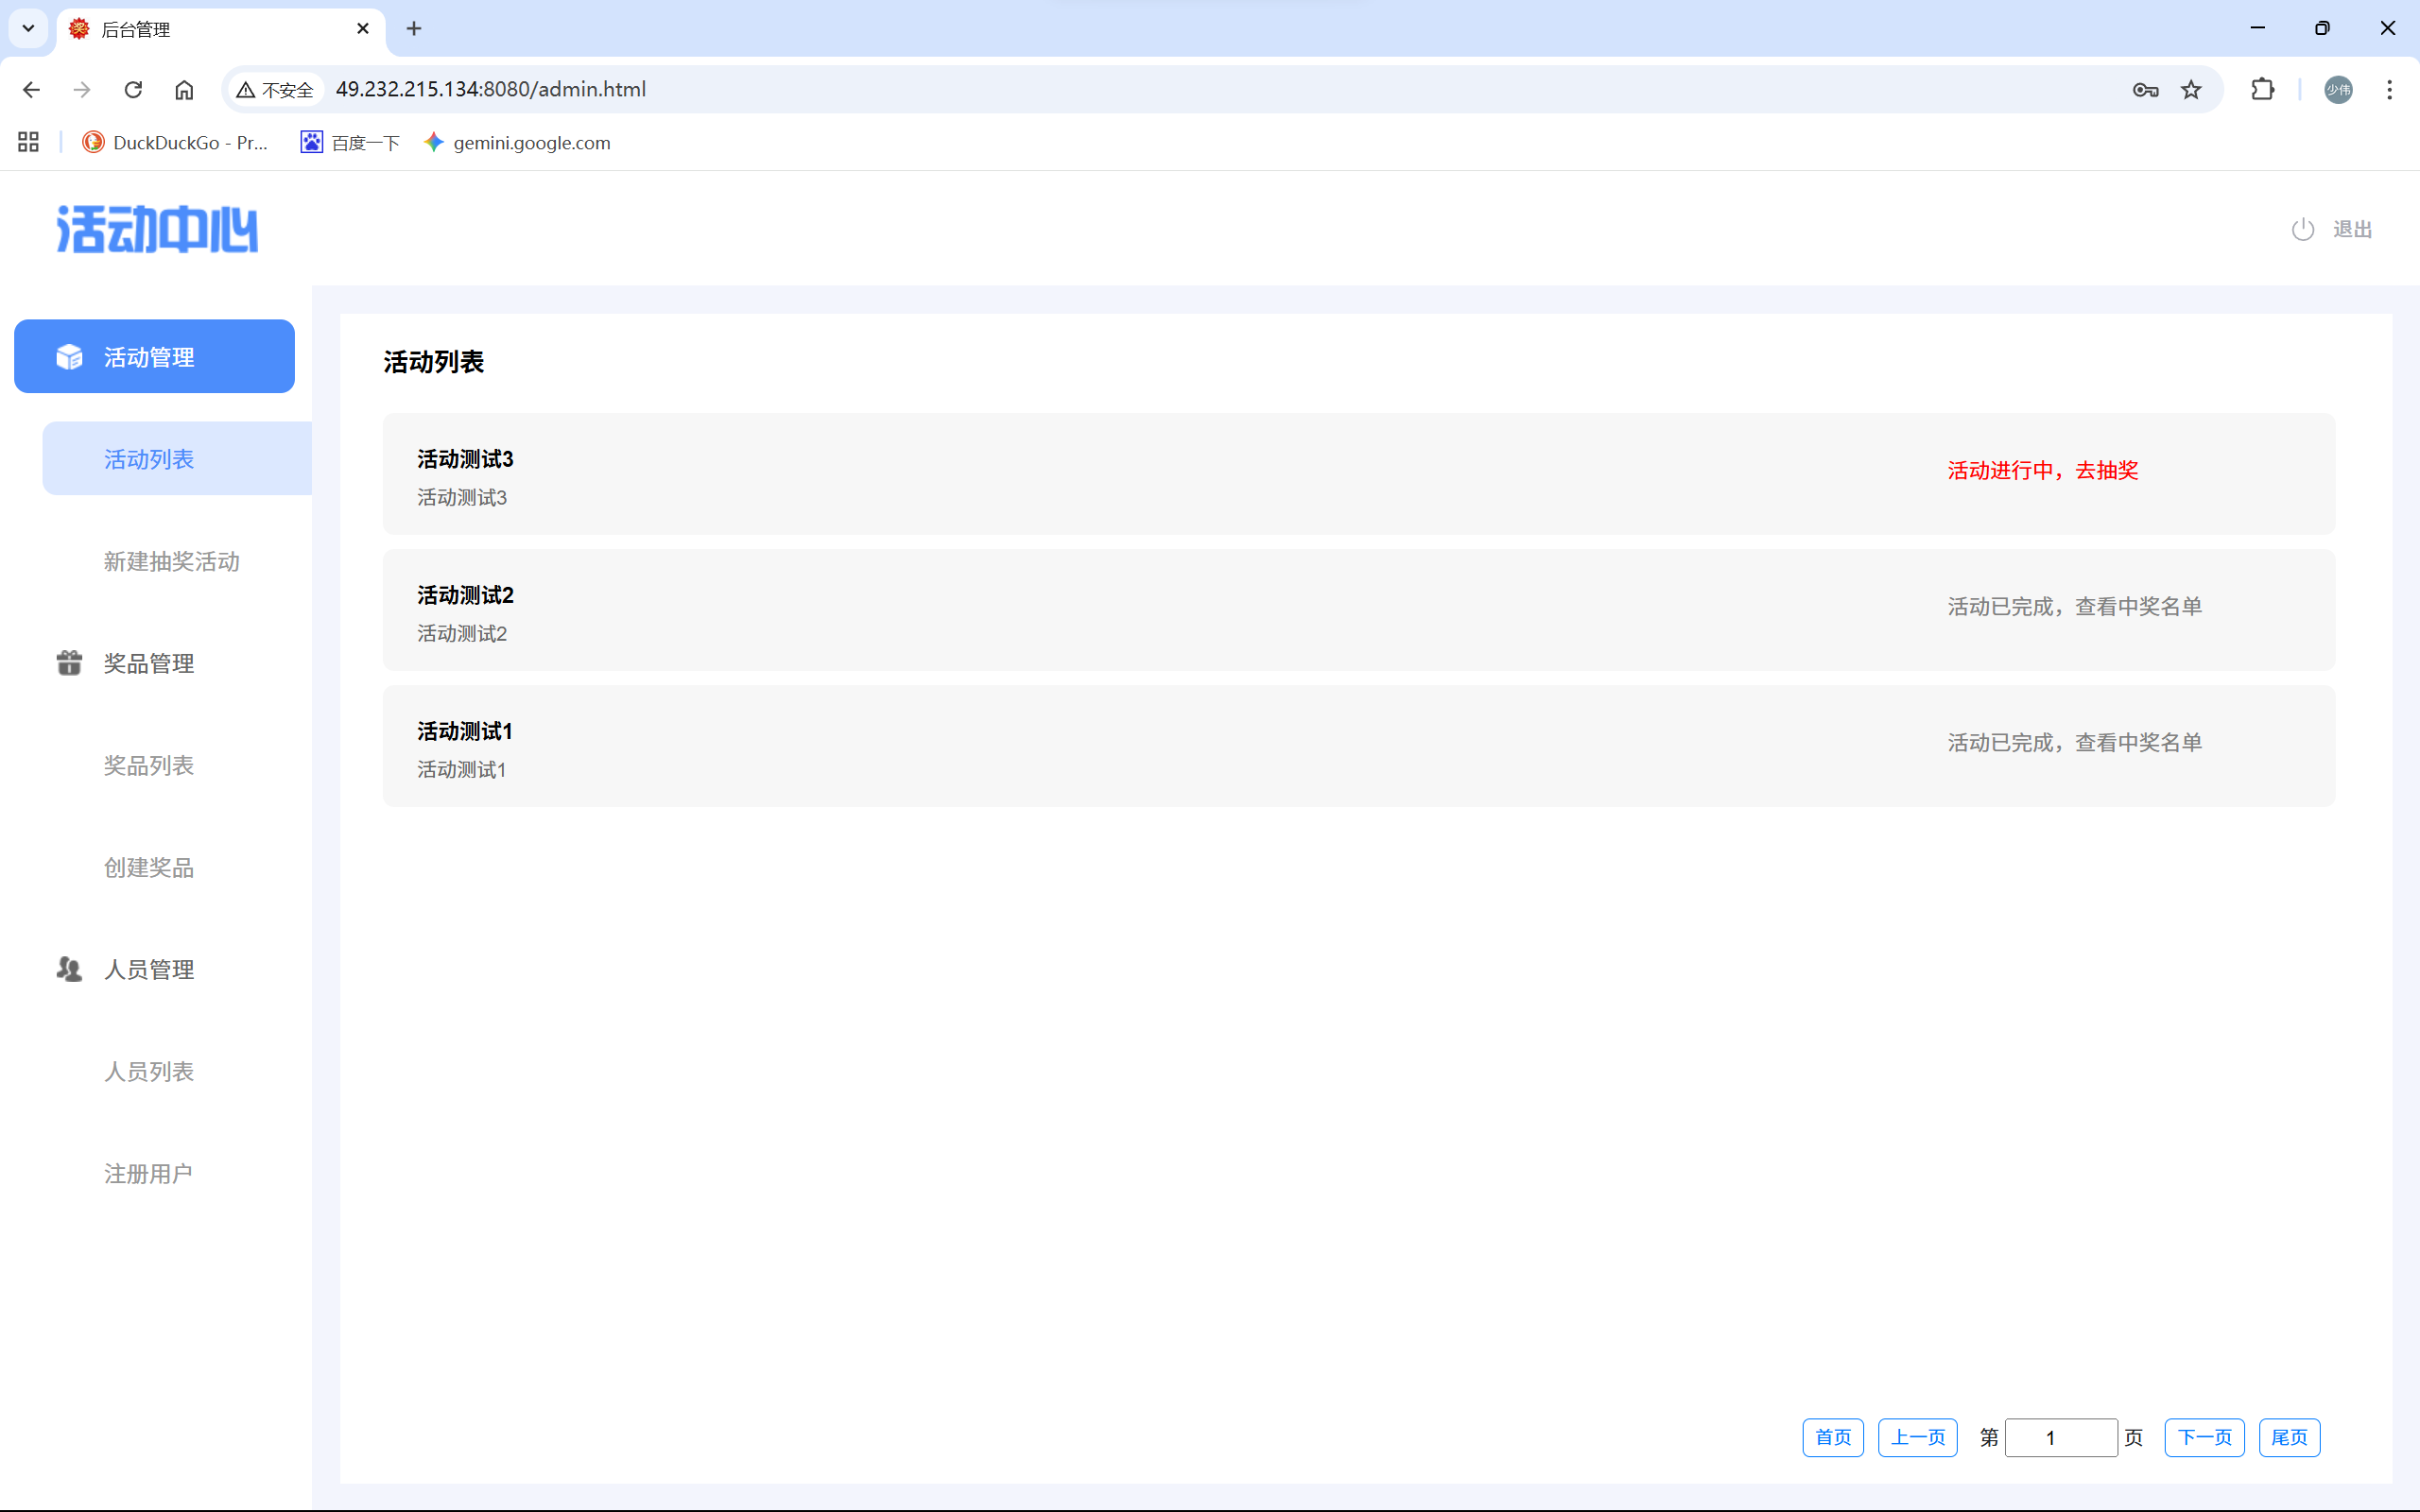View winners list for 活动测试2
The image size is (2420, 1512).
[2074, 607]
